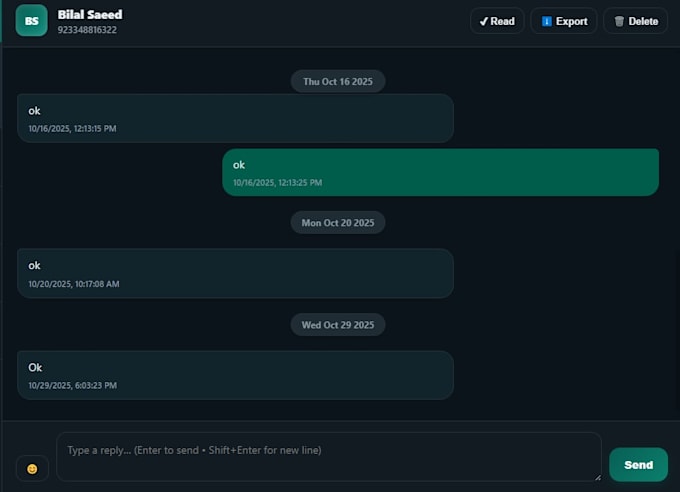This screenshot has height=492, width=680.
Task: Focus the 'Type a reply' text box
Action: [x=329, y=457]
